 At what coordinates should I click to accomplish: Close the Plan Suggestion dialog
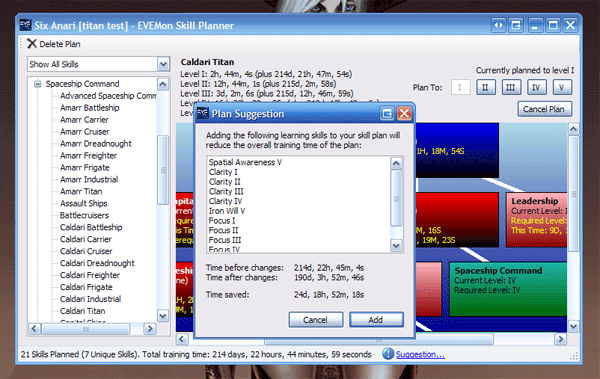pyautogui.click(x=404, y=113)
